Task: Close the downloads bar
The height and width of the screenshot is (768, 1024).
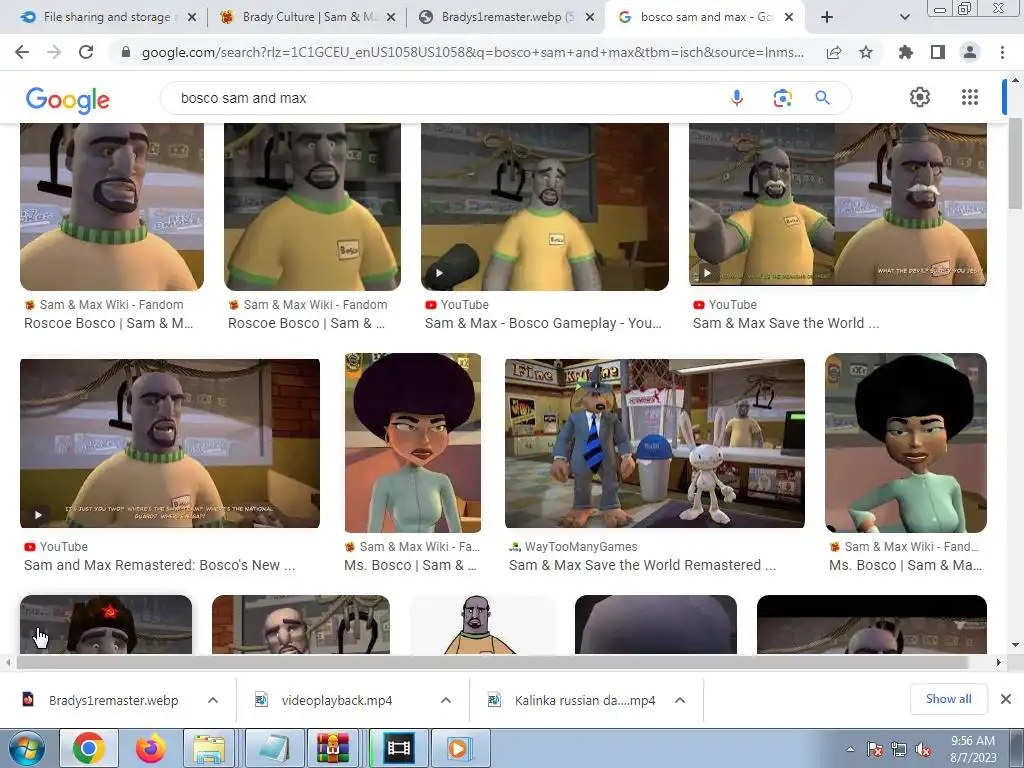Action: coord(1006,699)
